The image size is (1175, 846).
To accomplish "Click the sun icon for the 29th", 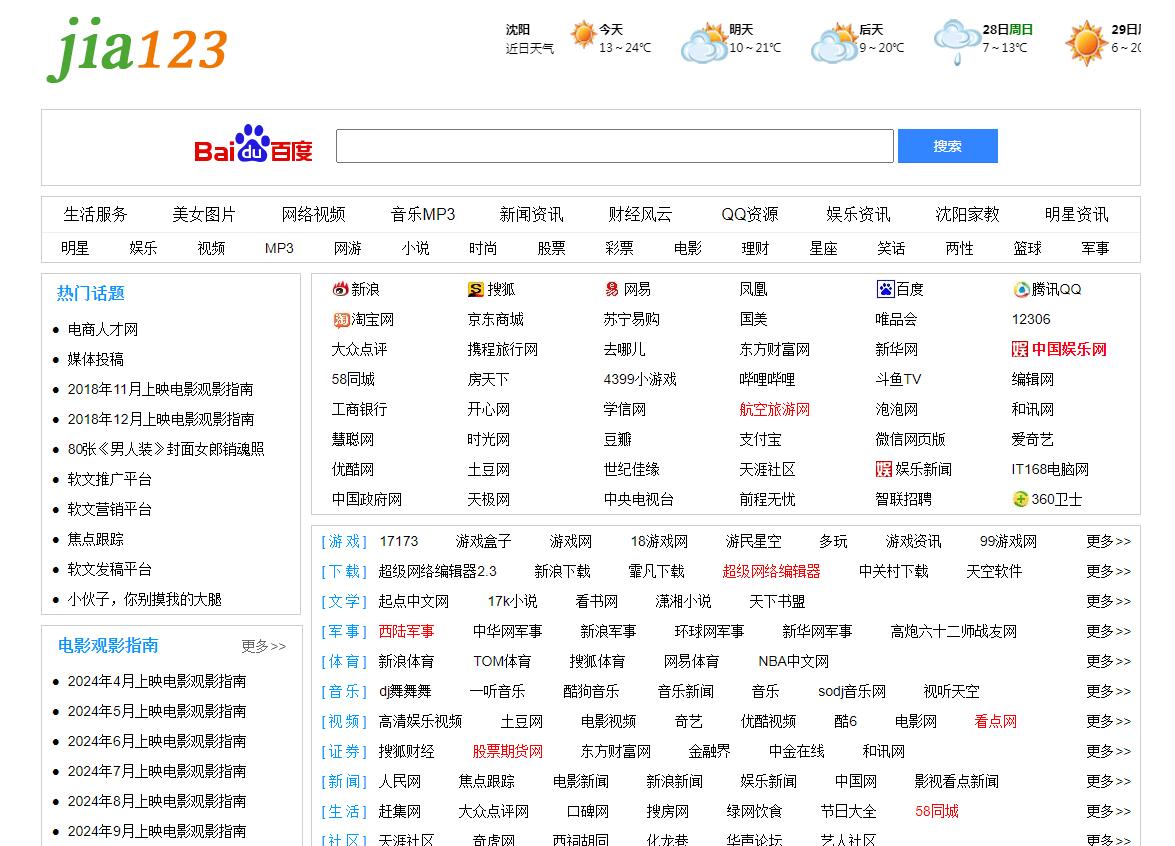I will [x=1086, y=43].
